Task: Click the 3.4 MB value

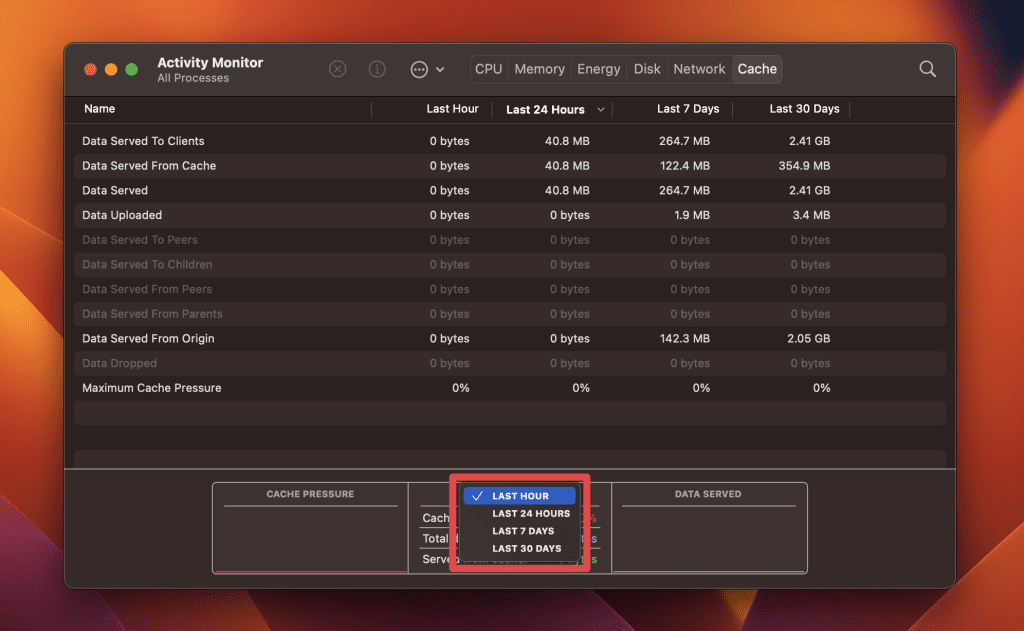Action: [811, 215]
